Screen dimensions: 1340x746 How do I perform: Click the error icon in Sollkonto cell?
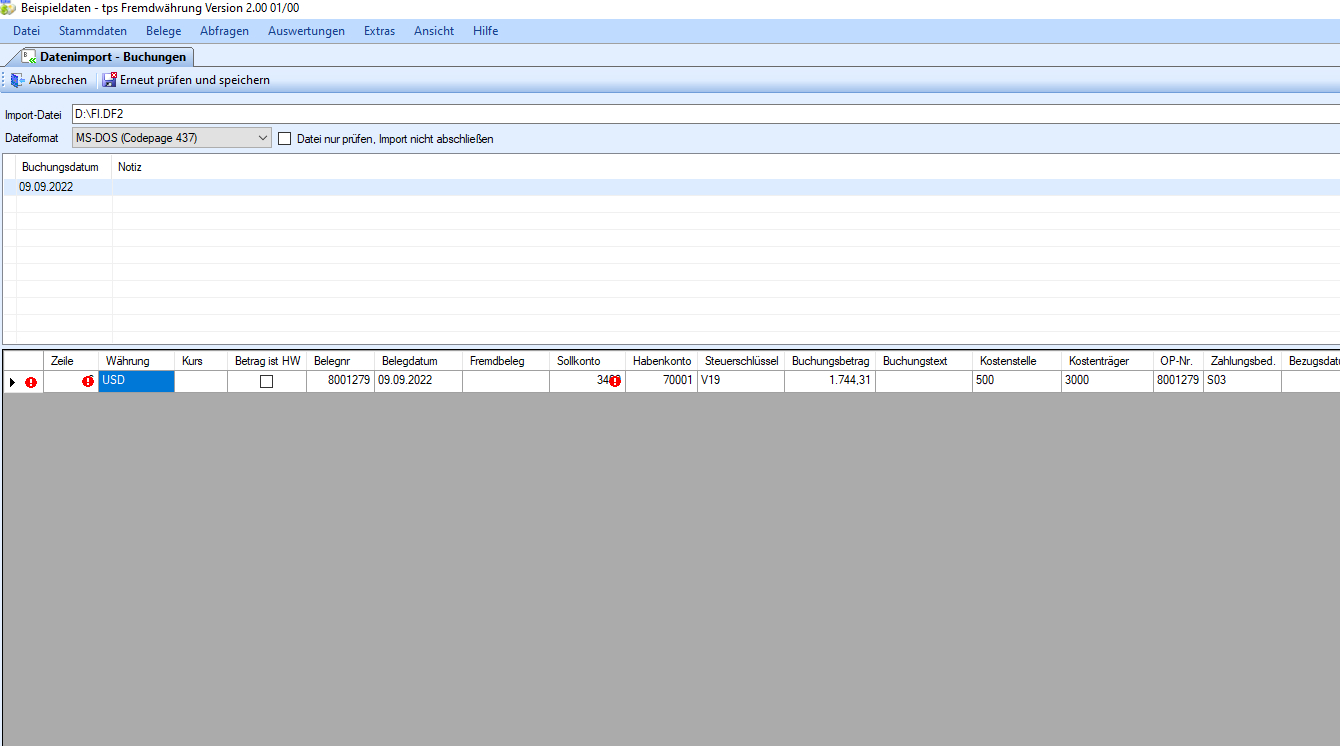tap(615, 381)
